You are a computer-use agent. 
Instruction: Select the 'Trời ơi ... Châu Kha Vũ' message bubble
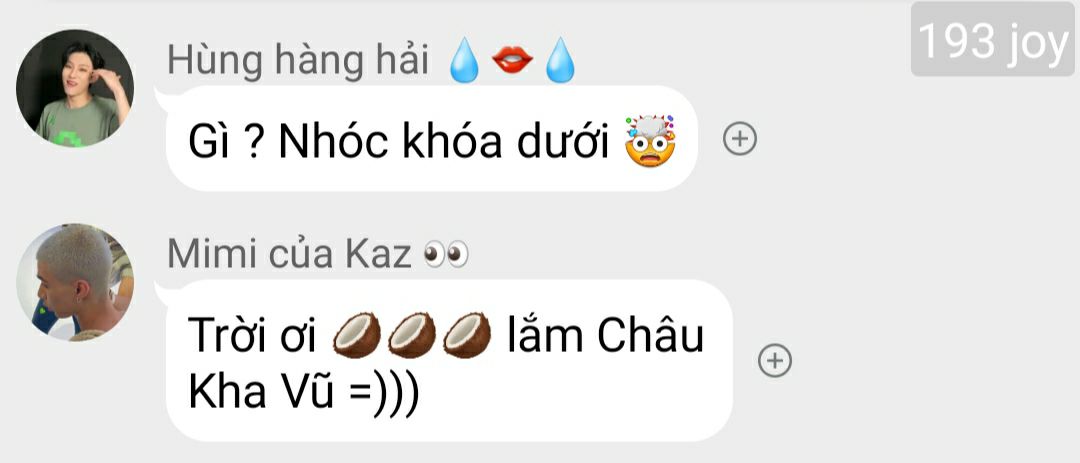pos(449,360)
